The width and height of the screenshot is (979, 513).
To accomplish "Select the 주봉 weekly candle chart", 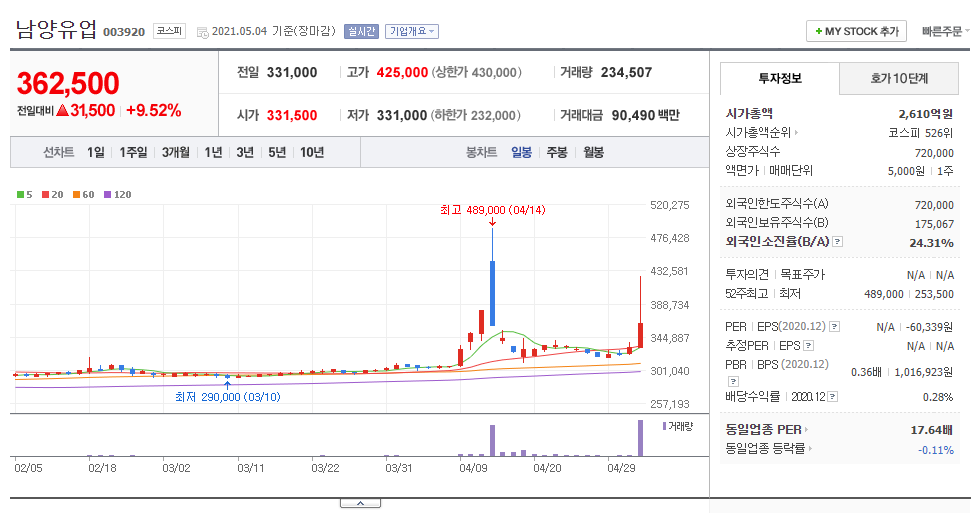I will (x=557, y=152).
